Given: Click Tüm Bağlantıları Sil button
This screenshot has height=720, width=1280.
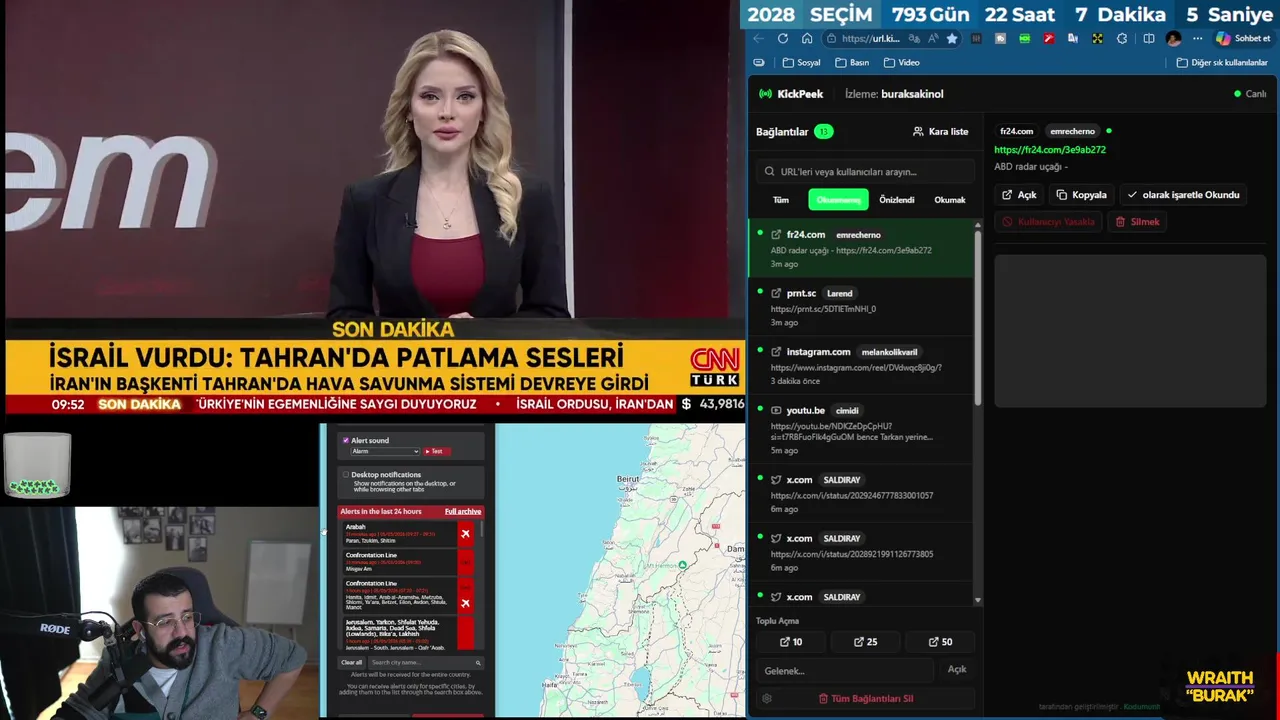Looking at the screenshot, I should click(x=865, y=698).
